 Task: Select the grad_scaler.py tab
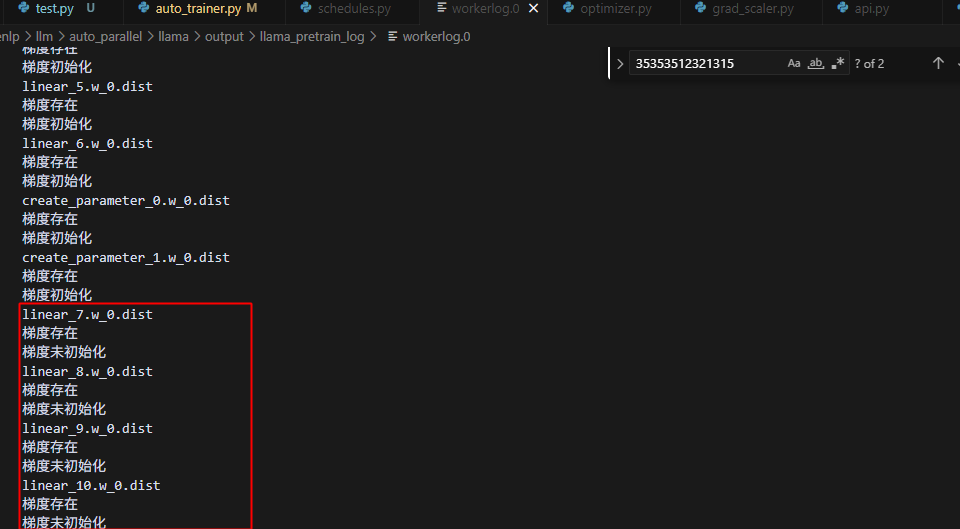click(x=752, y=9)
